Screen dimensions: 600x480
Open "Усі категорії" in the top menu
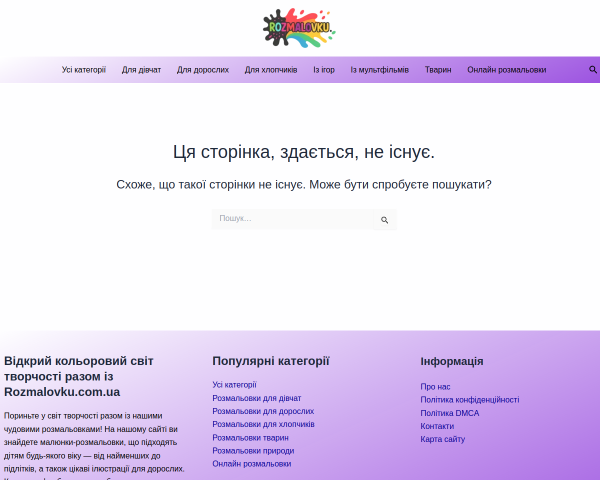coord(84,70)
